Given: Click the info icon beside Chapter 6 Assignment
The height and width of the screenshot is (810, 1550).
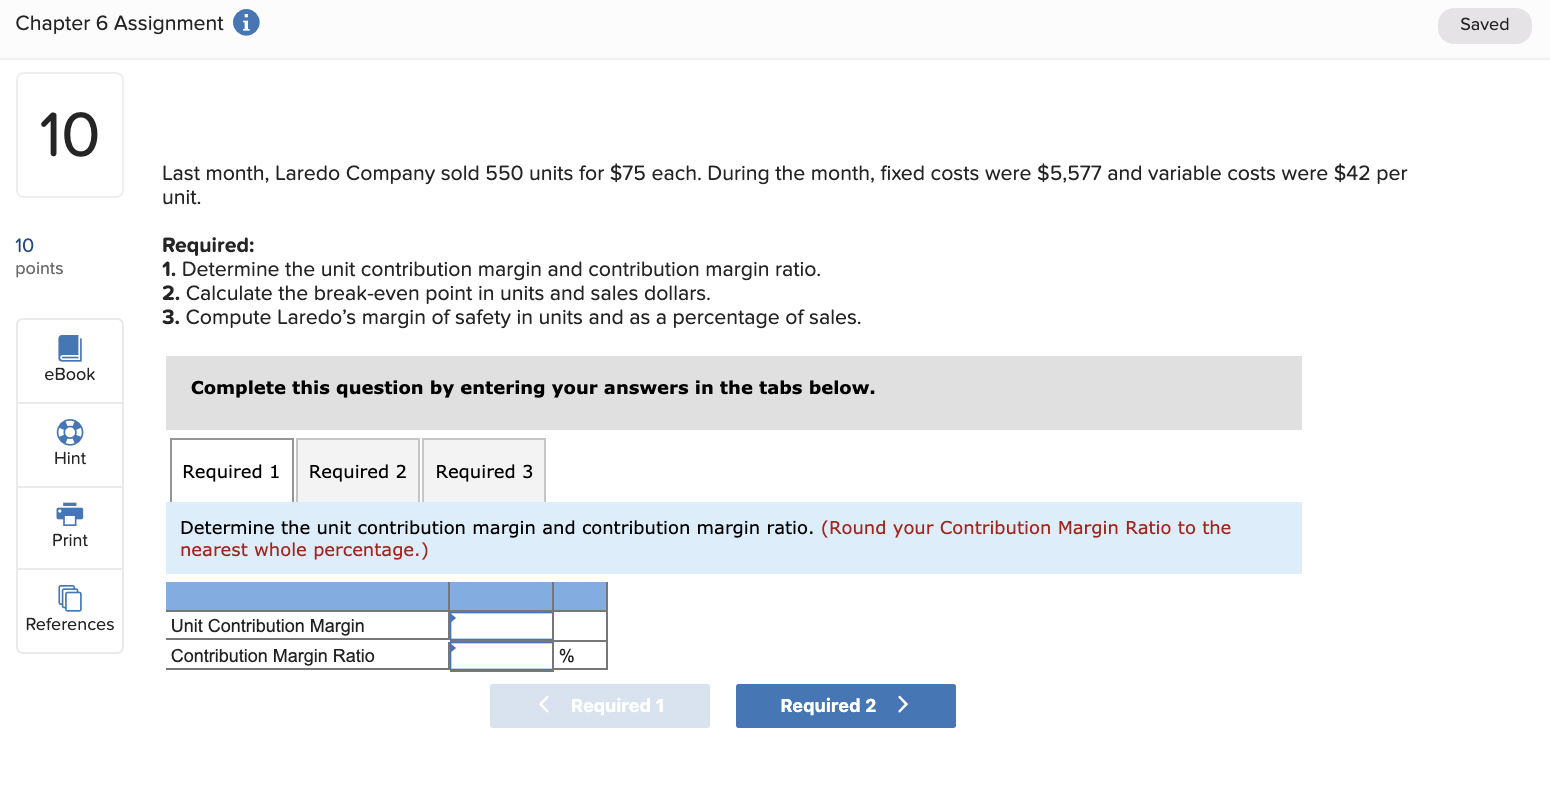Looking at the screenshot, I should click(246, 22).
